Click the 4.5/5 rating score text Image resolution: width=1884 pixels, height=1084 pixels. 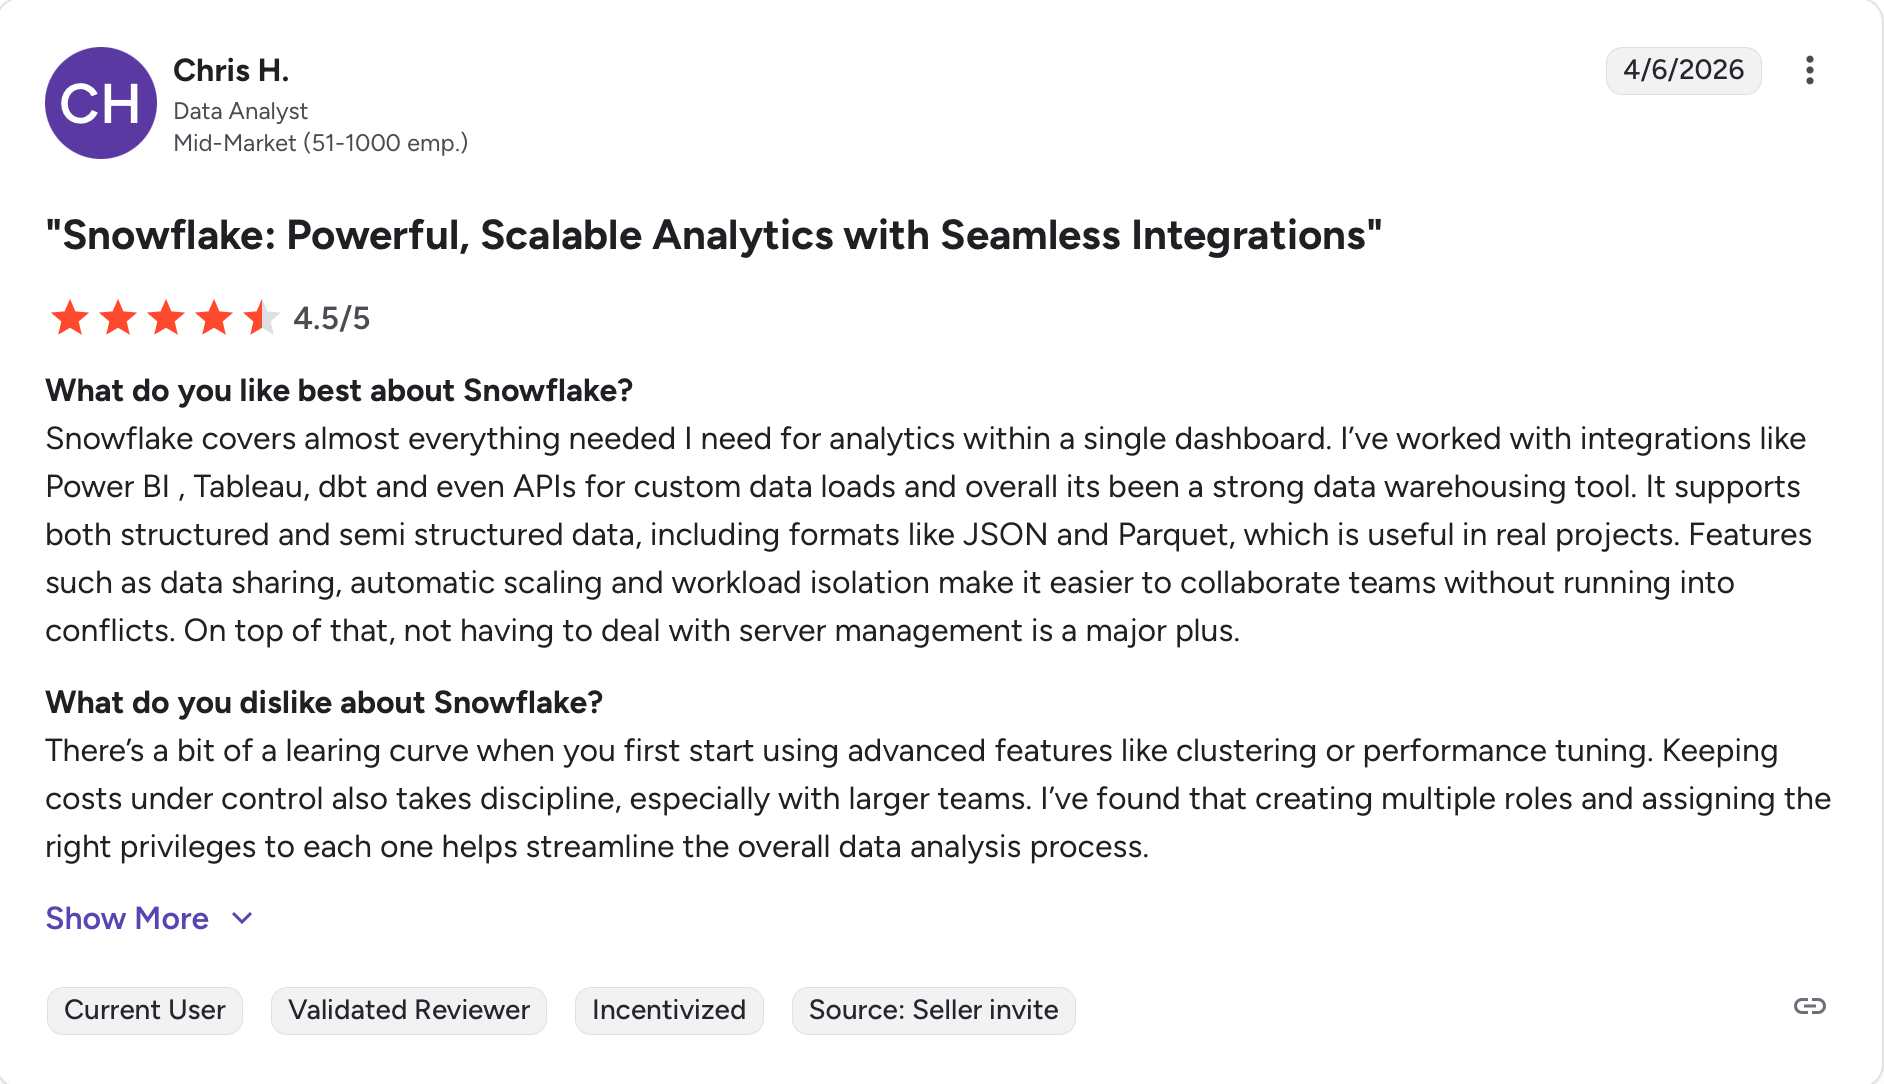coord(331,318)
